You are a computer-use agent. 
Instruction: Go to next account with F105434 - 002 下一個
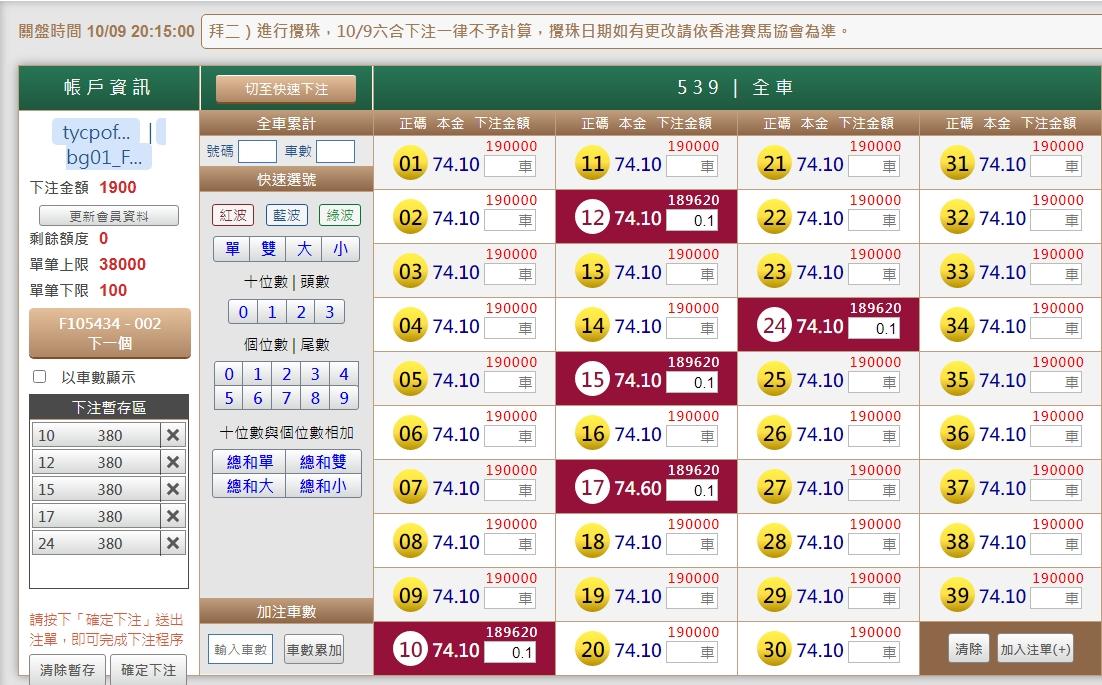pyautogui.click(x=110, y=333)
